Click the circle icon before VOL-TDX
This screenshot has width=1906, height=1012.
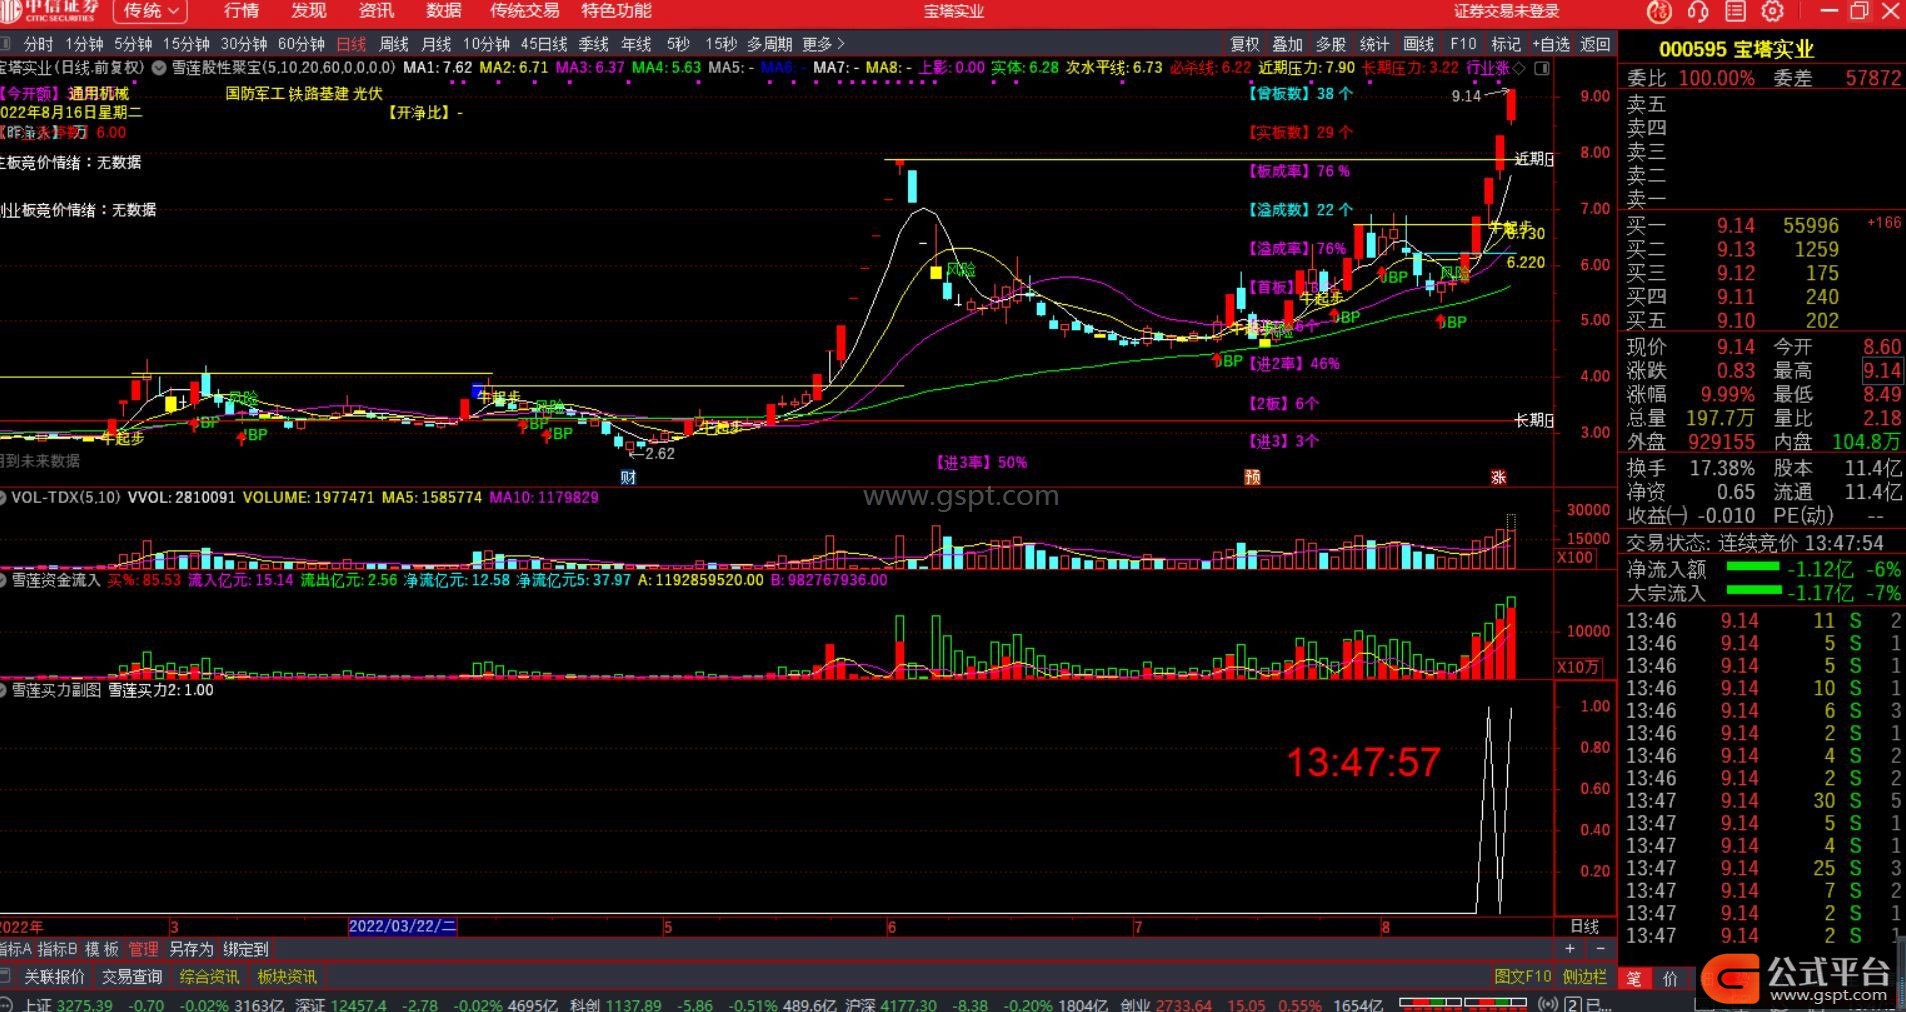tap(3, 497)
